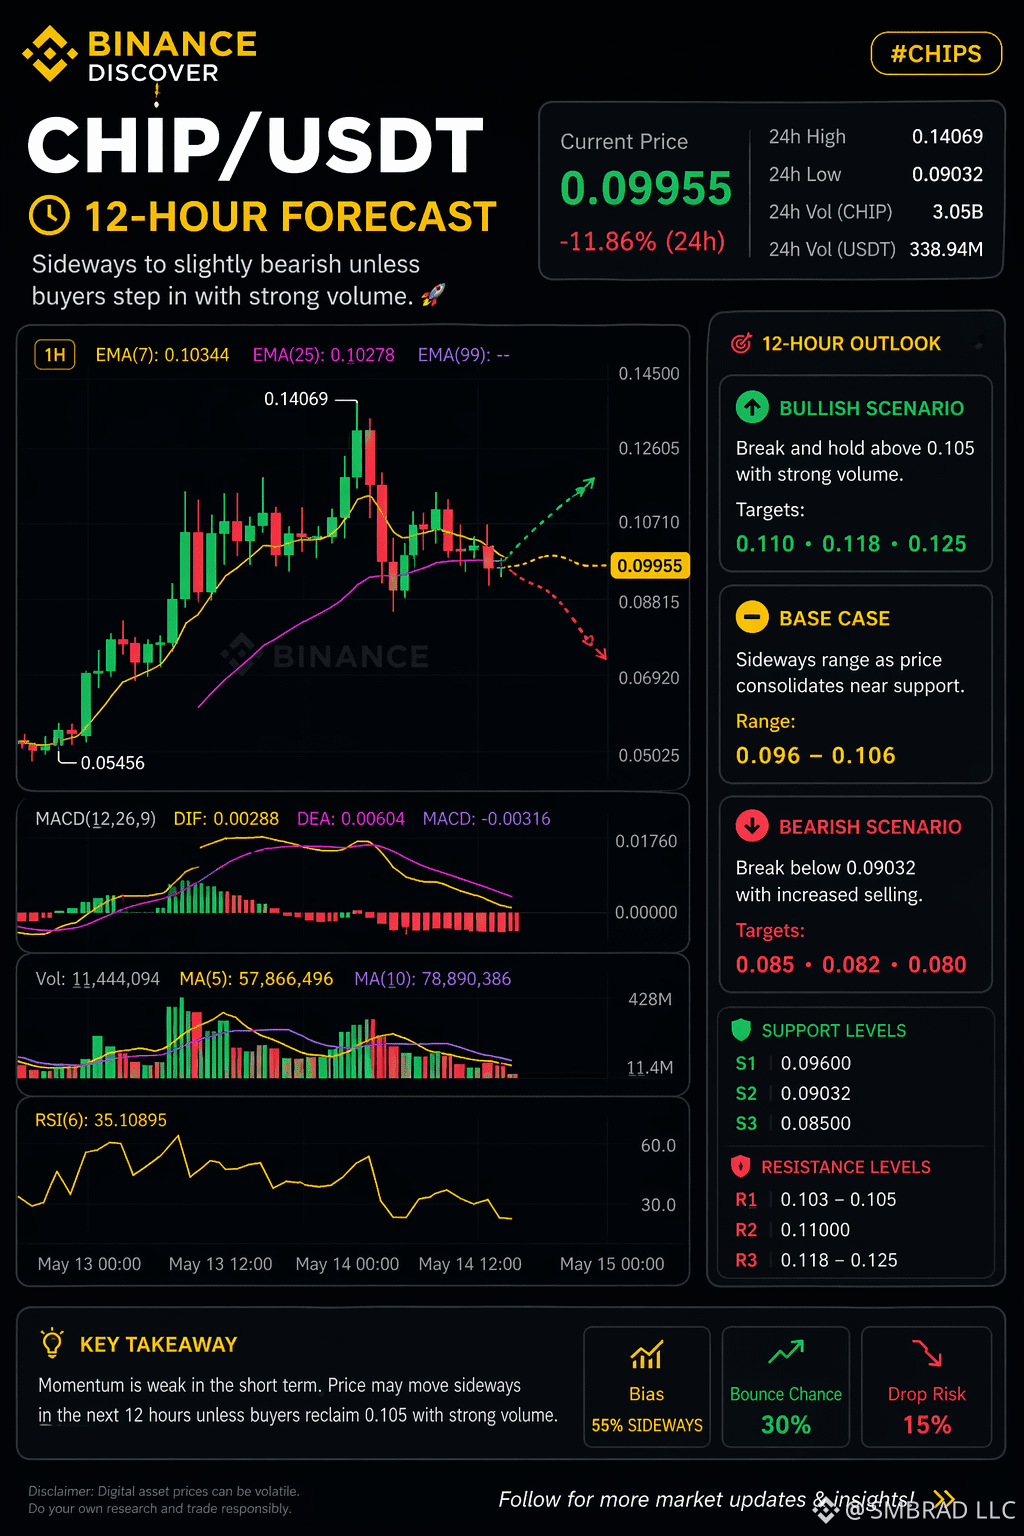The width and height of the screenshot is (1024, 1536).
Task: Click the May 15 00:00 axis label
Action: coord(612,1264)
